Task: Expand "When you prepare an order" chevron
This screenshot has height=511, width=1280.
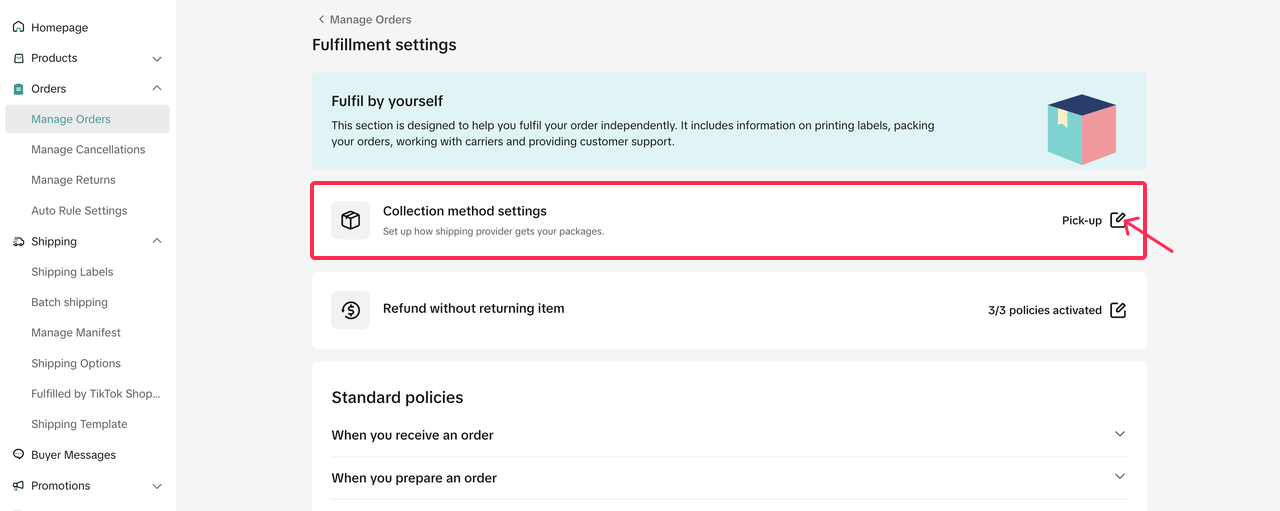Action: coord(1120,477)
